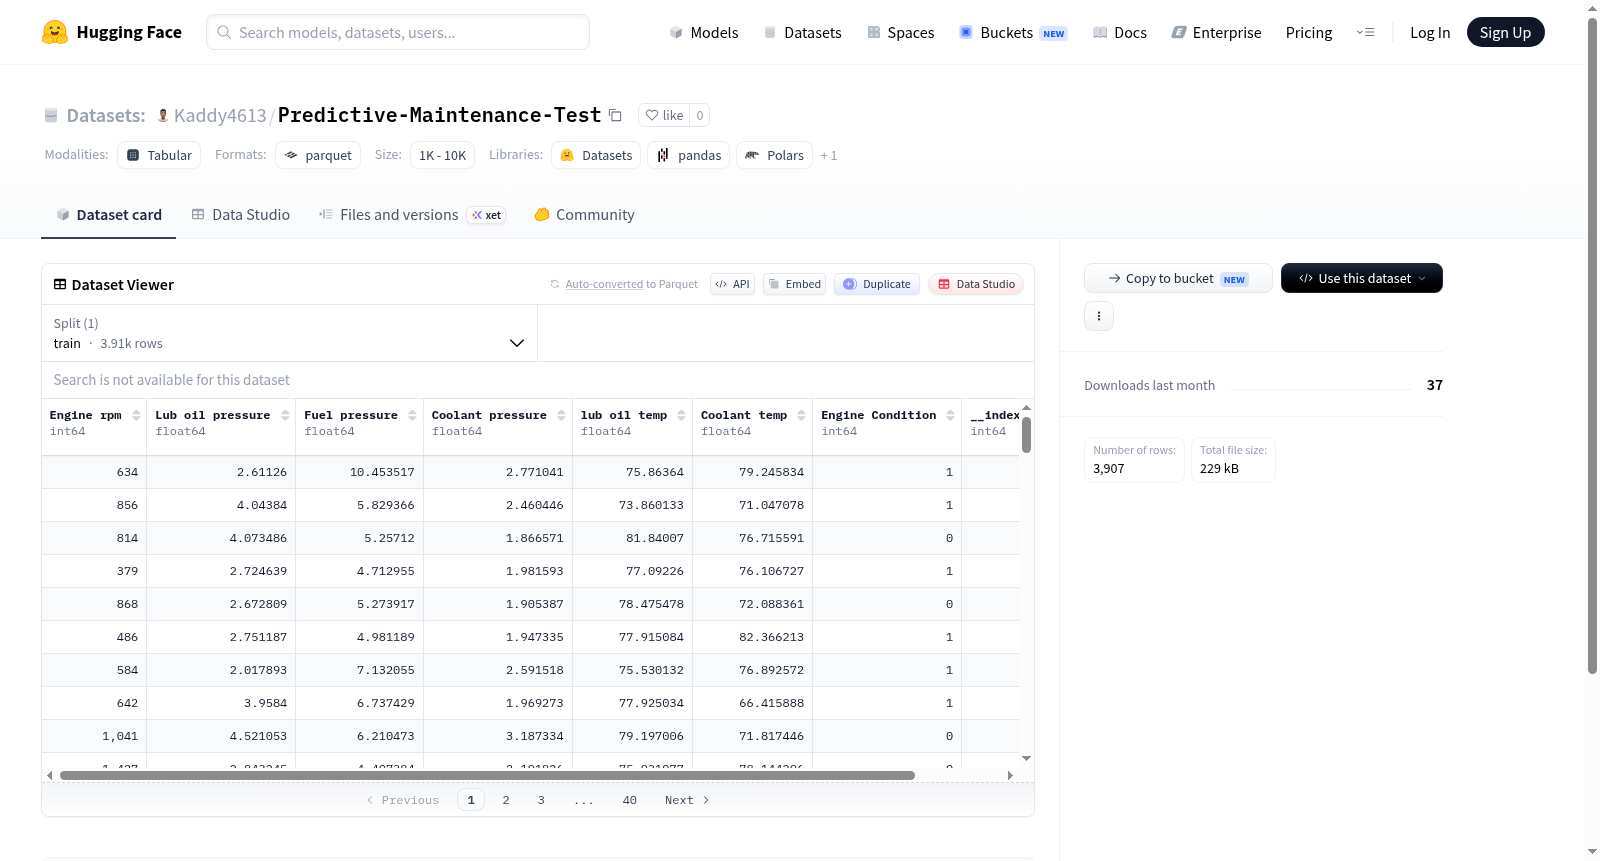Screen dimensions: 1600x861
Task: Switch to the Data Studio tab
Action: (241, 214)
